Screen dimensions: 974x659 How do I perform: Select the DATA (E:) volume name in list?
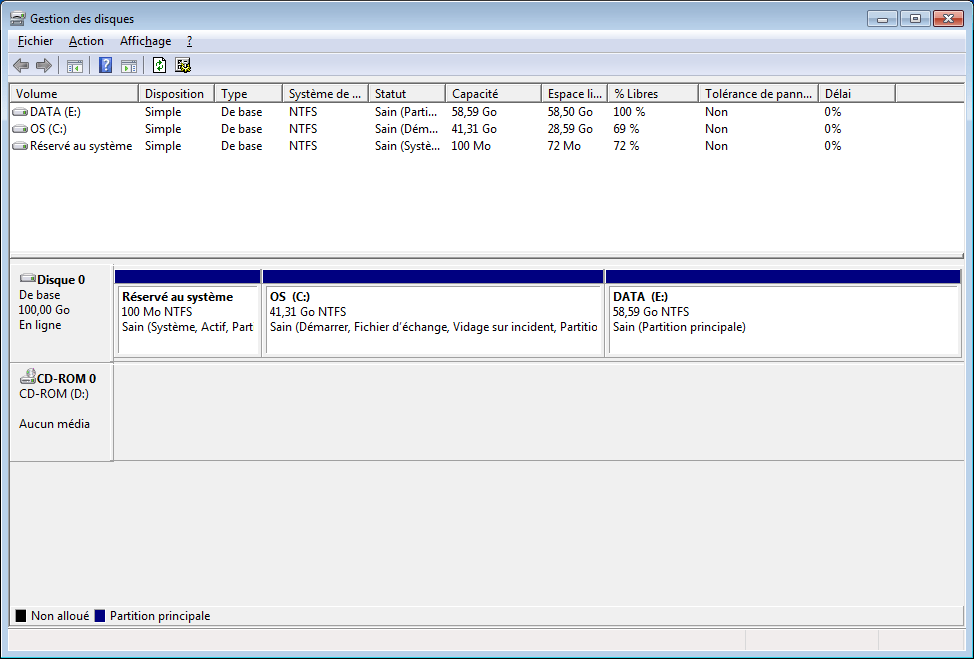[55, 112]
